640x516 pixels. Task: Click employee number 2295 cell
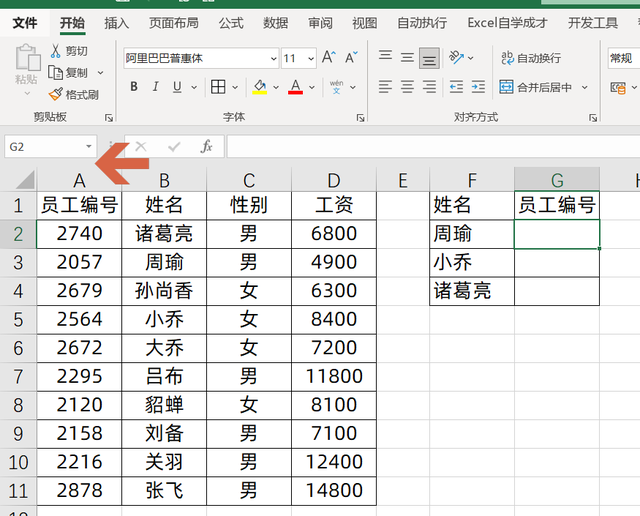[79, 376]
